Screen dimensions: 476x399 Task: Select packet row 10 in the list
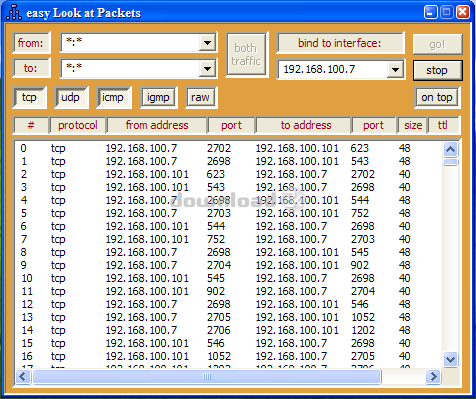(x=229, y=278)
